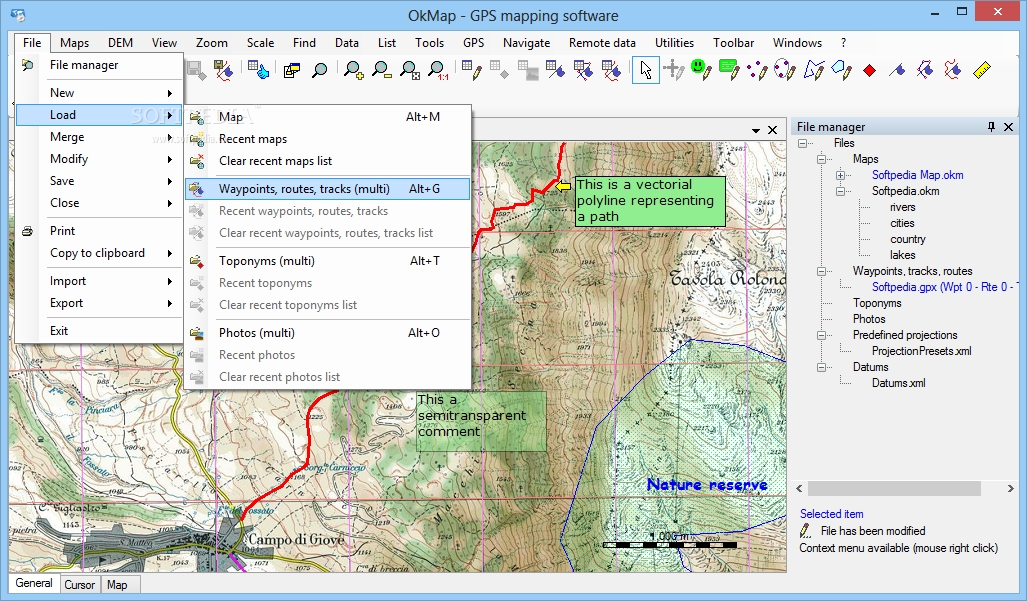Click the route with blue flag icon
This screenshot has height=601, width=1027.
pyautogui.click(x=925, y=69)
